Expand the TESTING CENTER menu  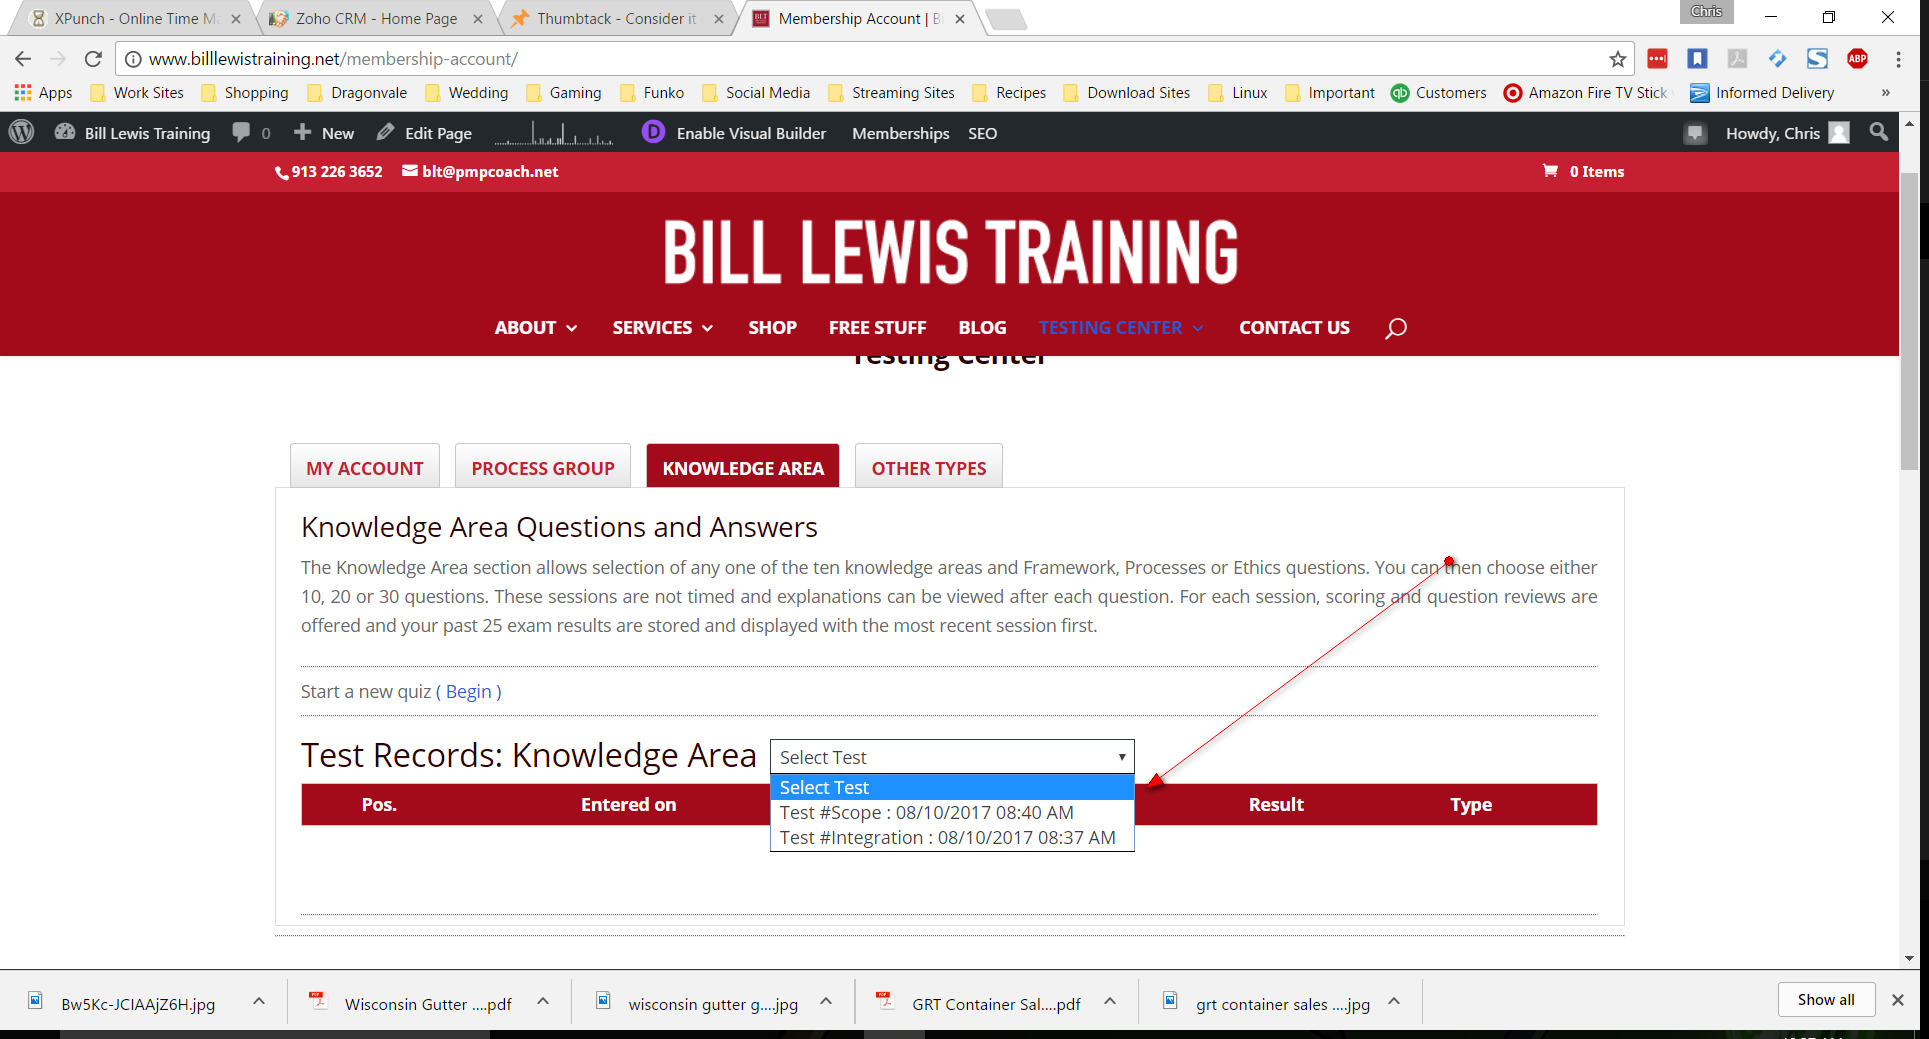(1121, 328)
